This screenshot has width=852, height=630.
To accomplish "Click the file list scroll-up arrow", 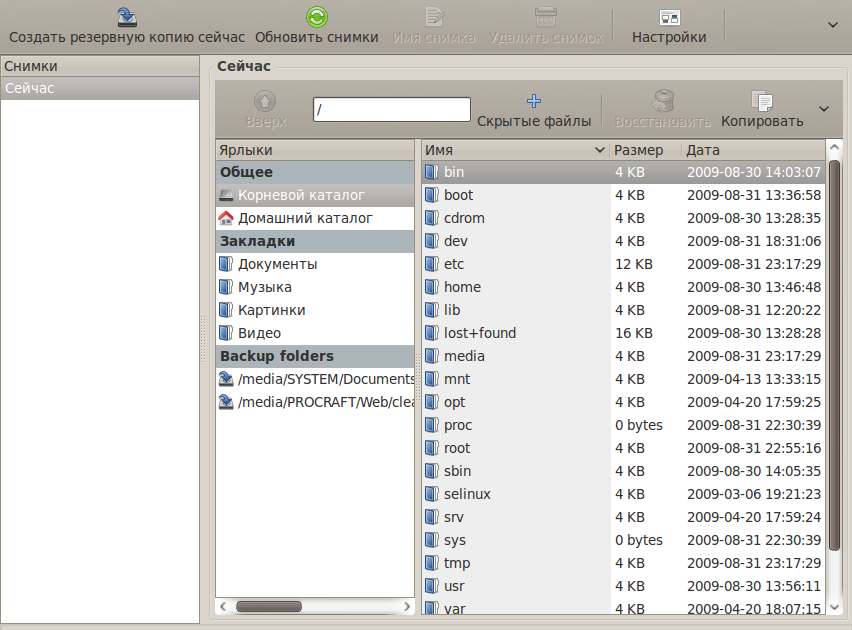I will [x=834, y=147].
